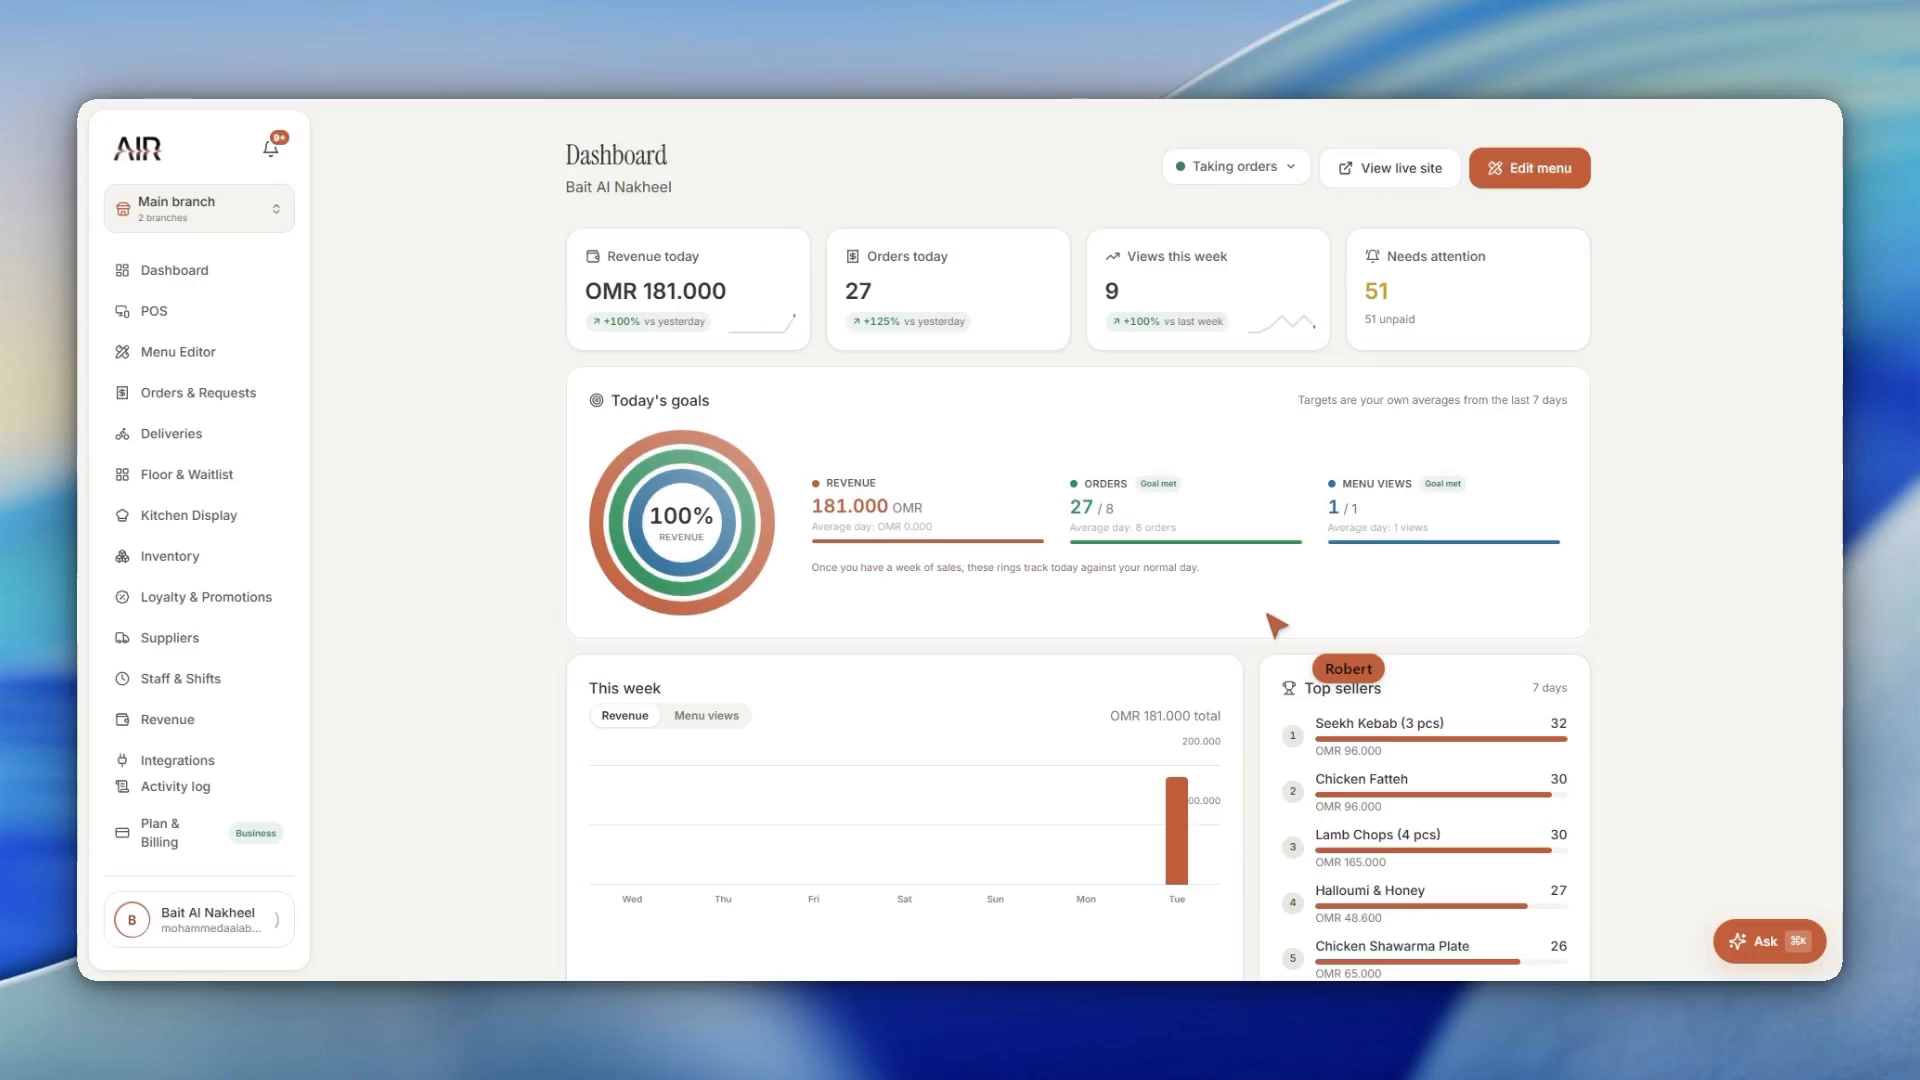The image size is (1920, 1080).
Task: Click the Suppliers truck icon
Action: click(x=122, y=638)
